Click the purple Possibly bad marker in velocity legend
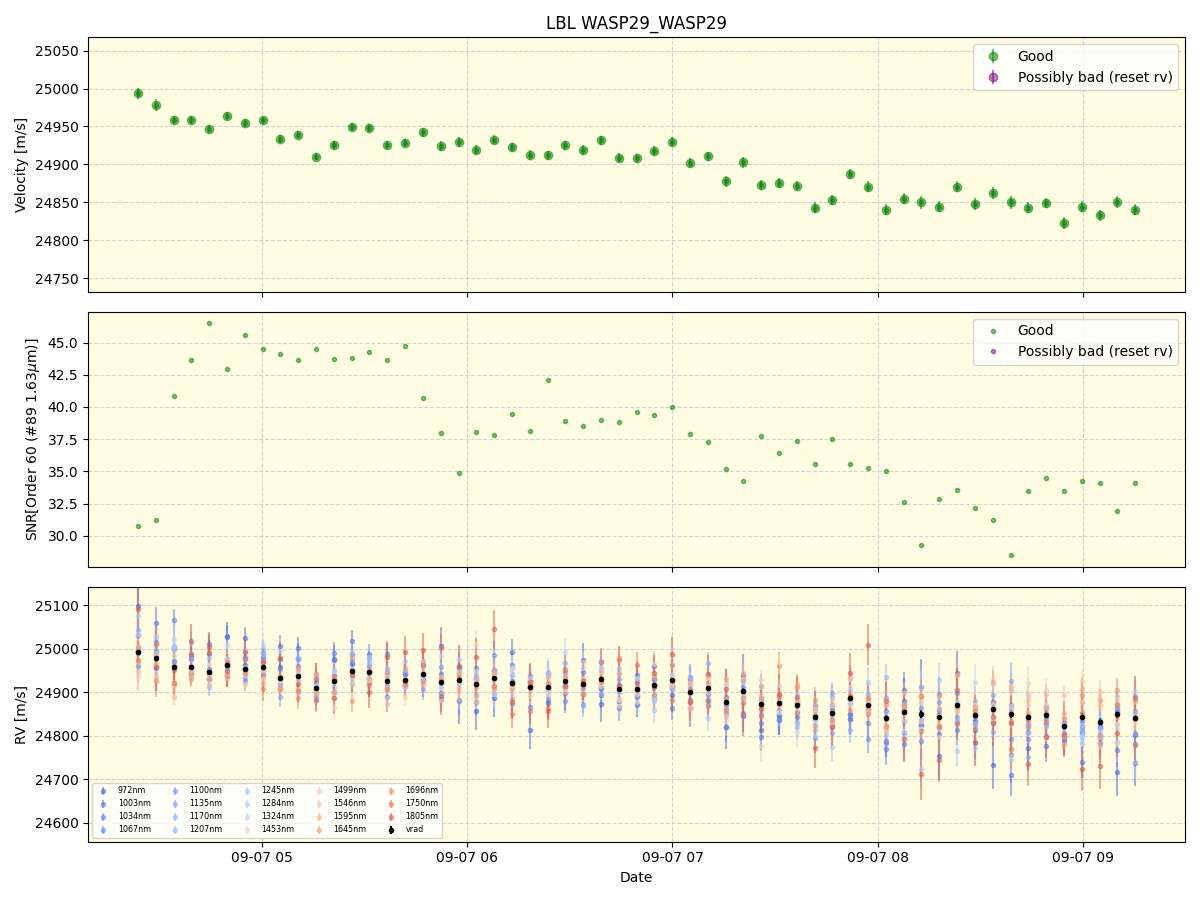 click(993, 77)
